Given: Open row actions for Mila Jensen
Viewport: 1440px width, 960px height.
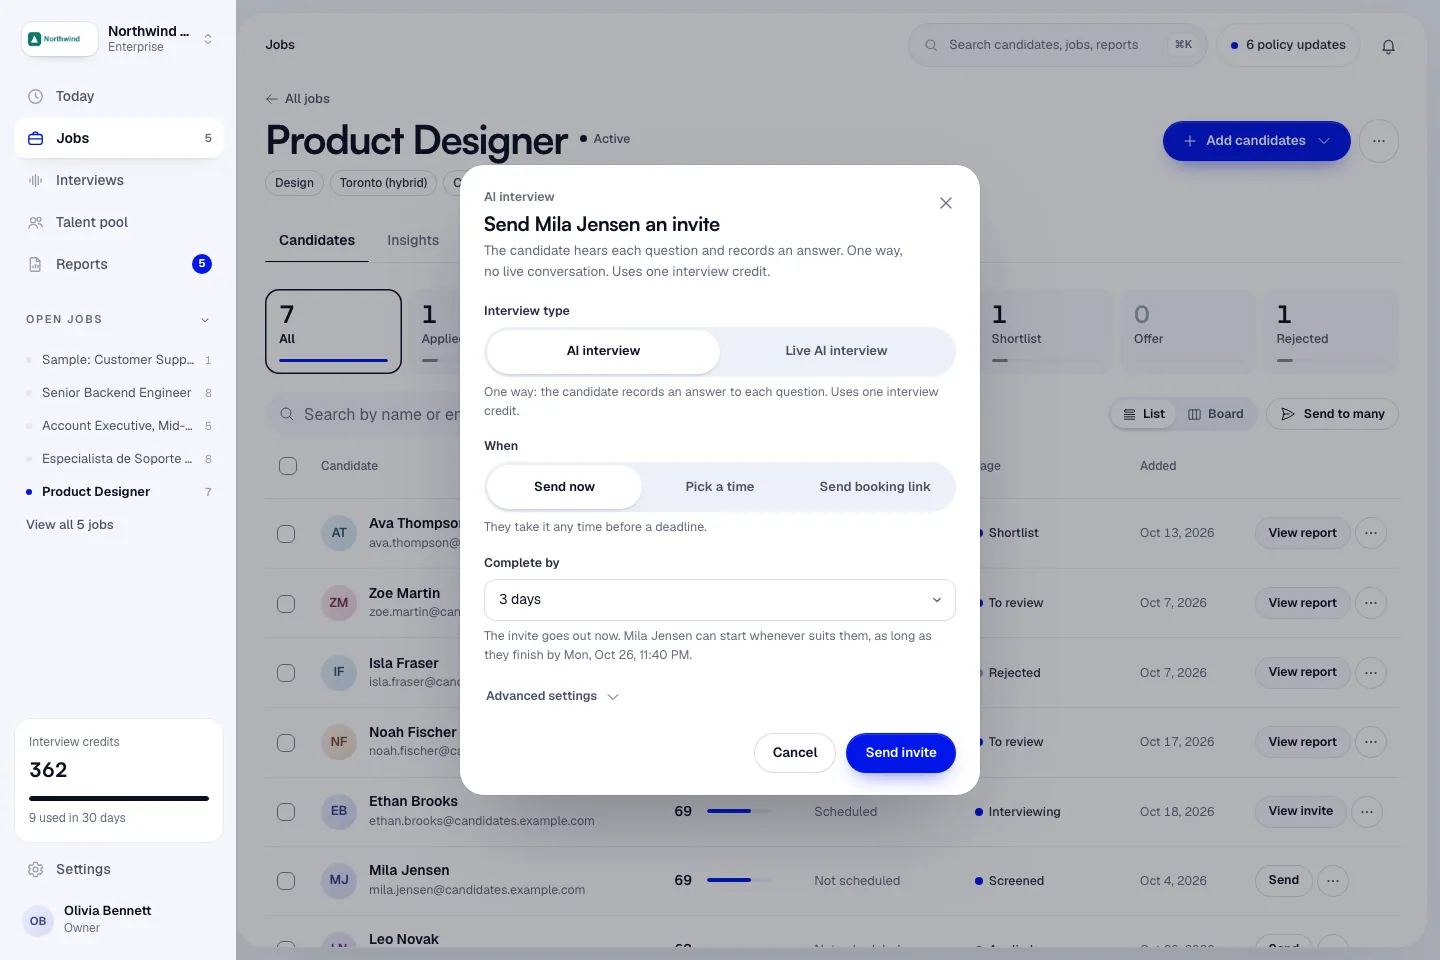Looking at the screenshot, I should click(1333, 881).
